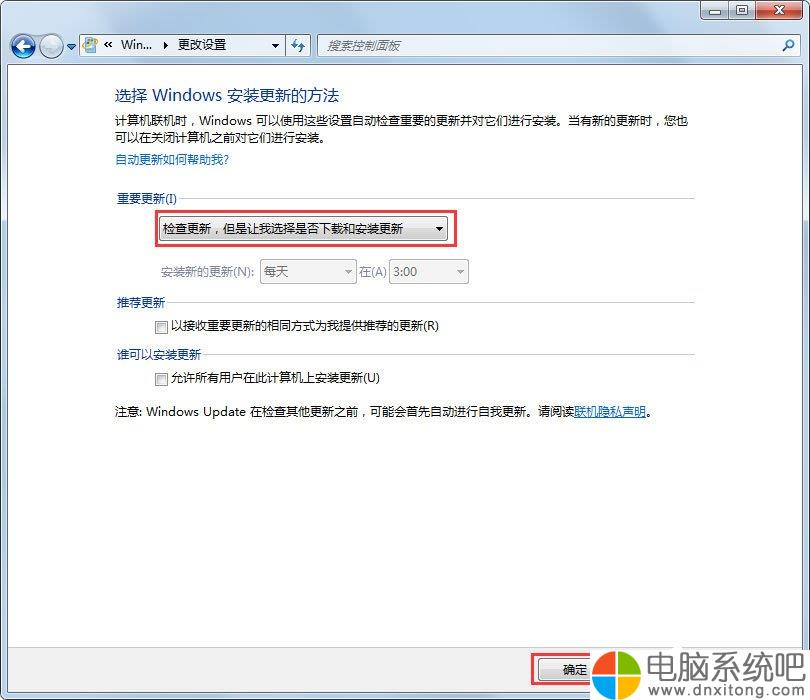The width and height of the screenshot is (810, 700).
Task: Open the 重要更新 method dropdown
Action: [x=303, y=228]
